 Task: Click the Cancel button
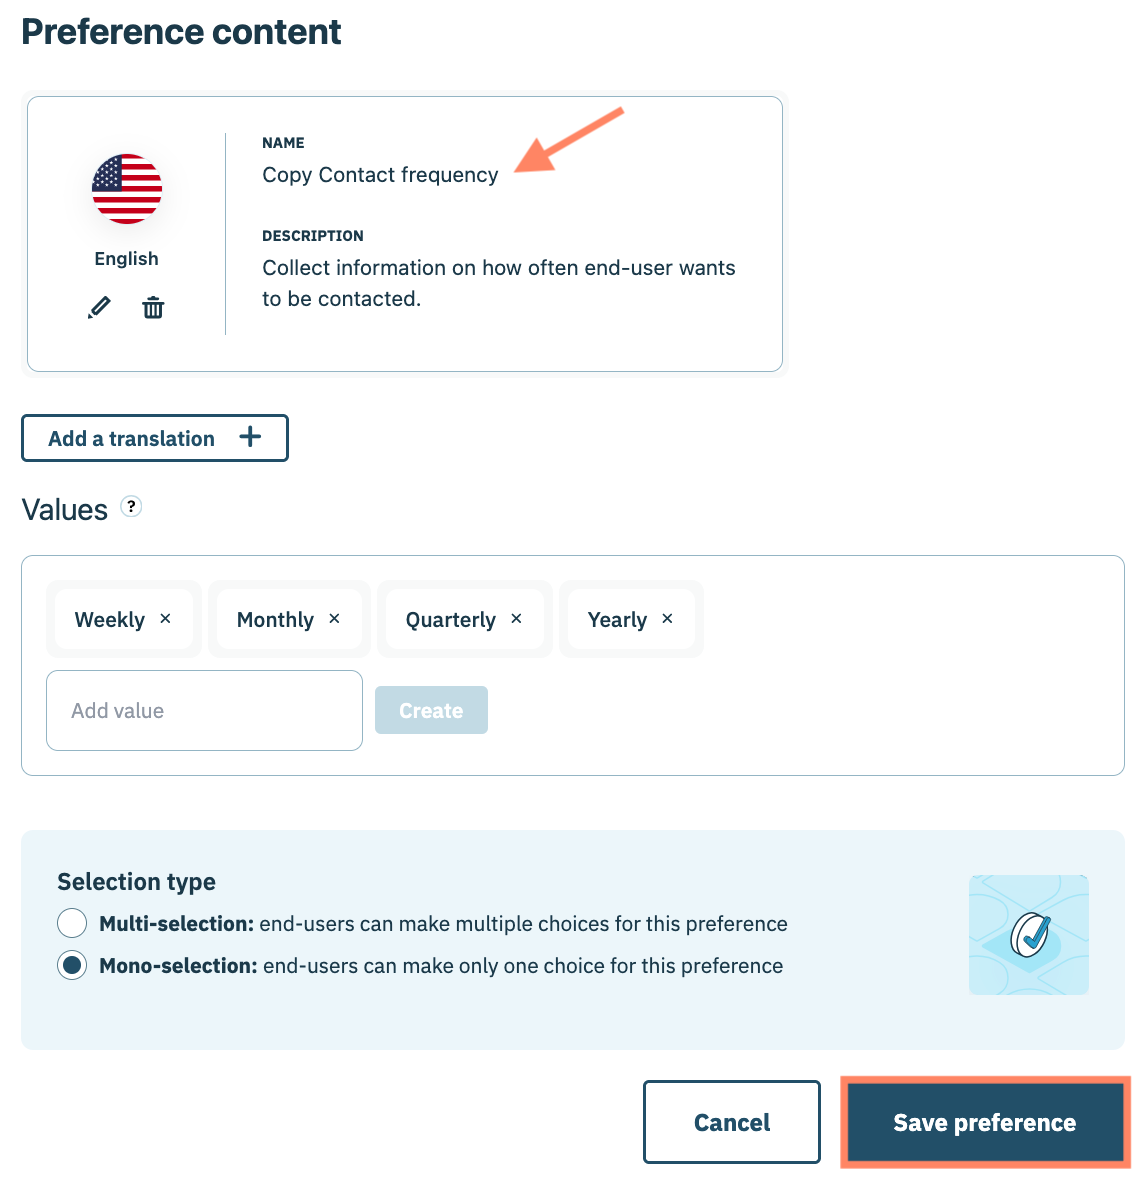[x=732, y=1122]
